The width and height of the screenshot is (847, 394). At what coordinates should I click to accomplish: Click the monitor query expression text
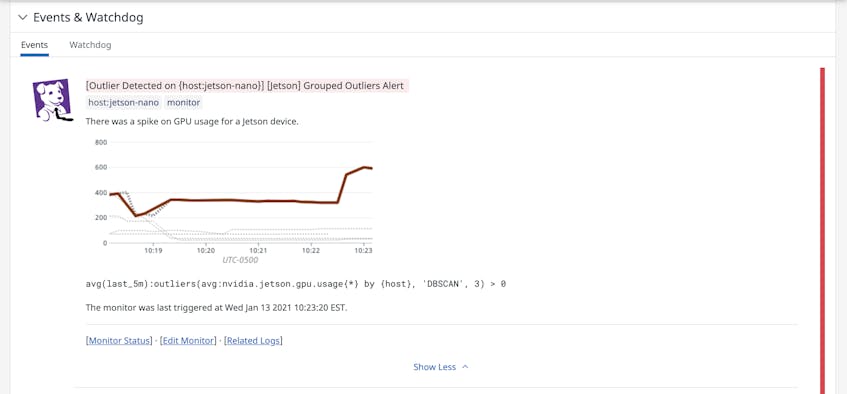(x=295, y=284)
